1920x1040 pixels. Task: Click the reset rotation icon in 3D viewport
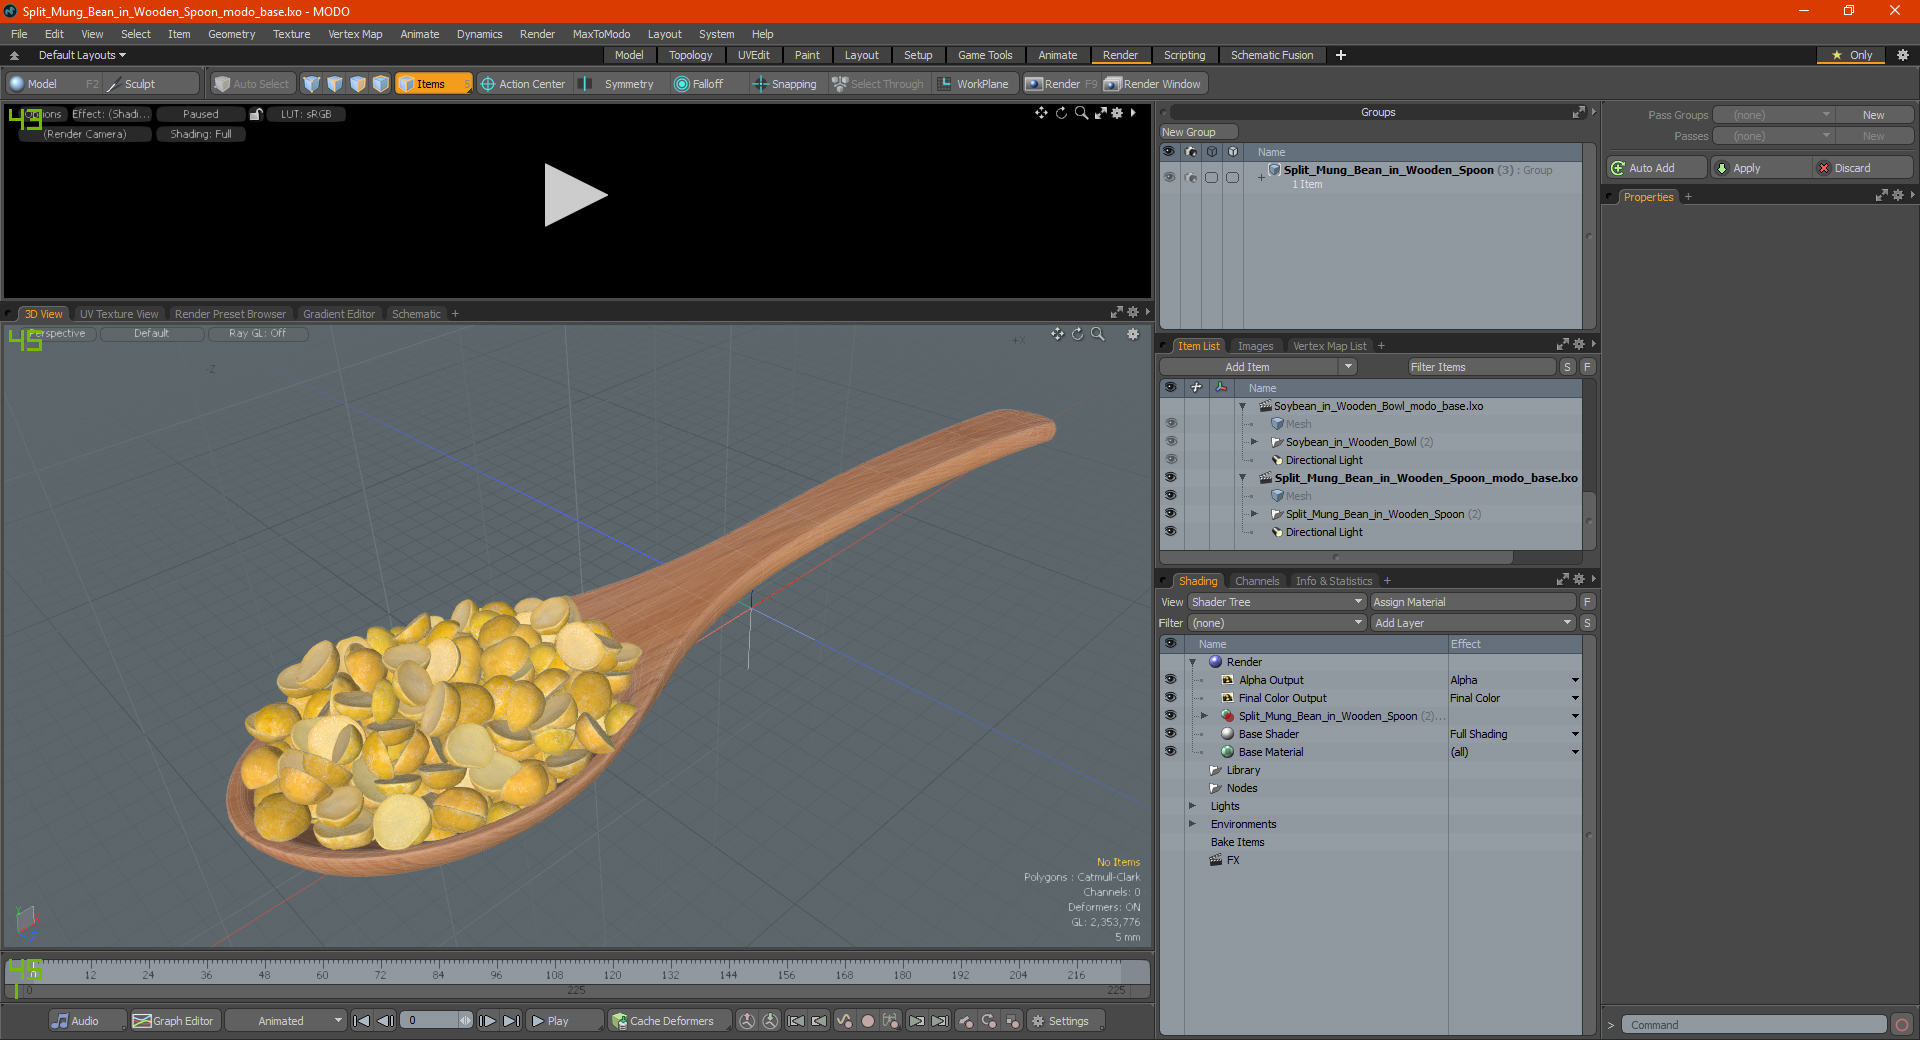1077,334
